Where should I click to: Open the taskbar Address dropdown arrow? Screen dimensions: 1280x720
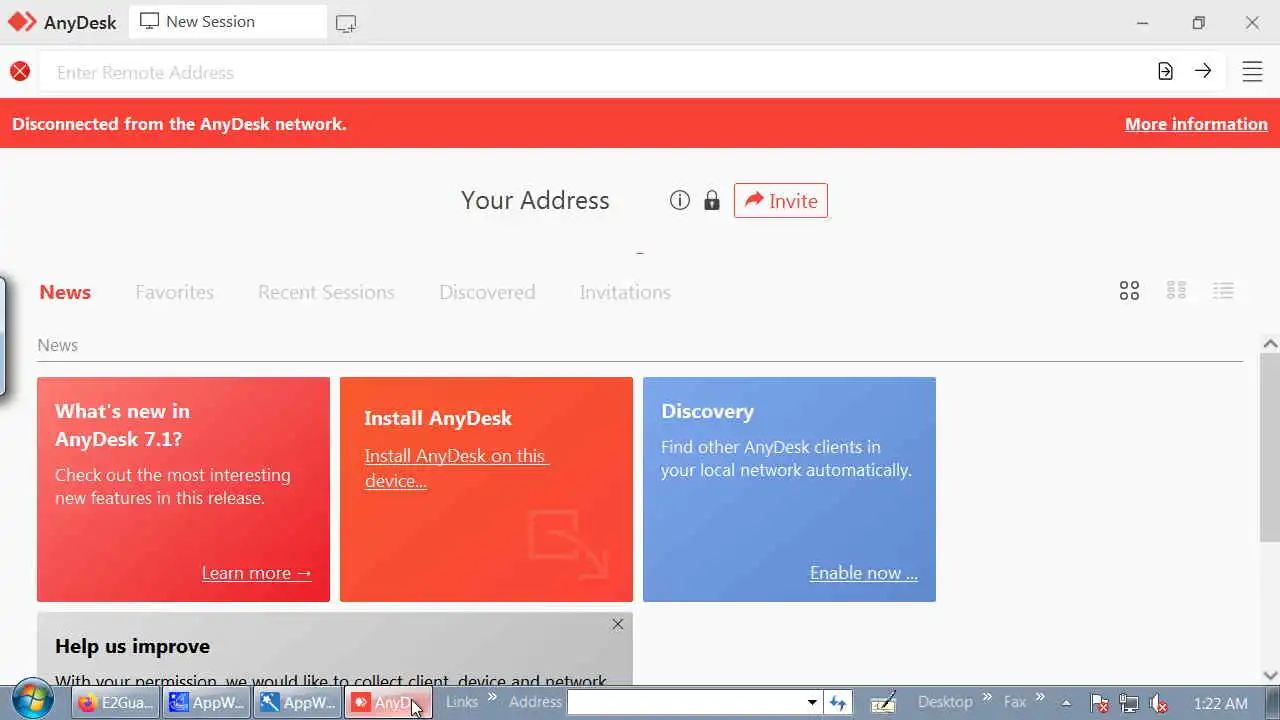click(x=812, y=703)
